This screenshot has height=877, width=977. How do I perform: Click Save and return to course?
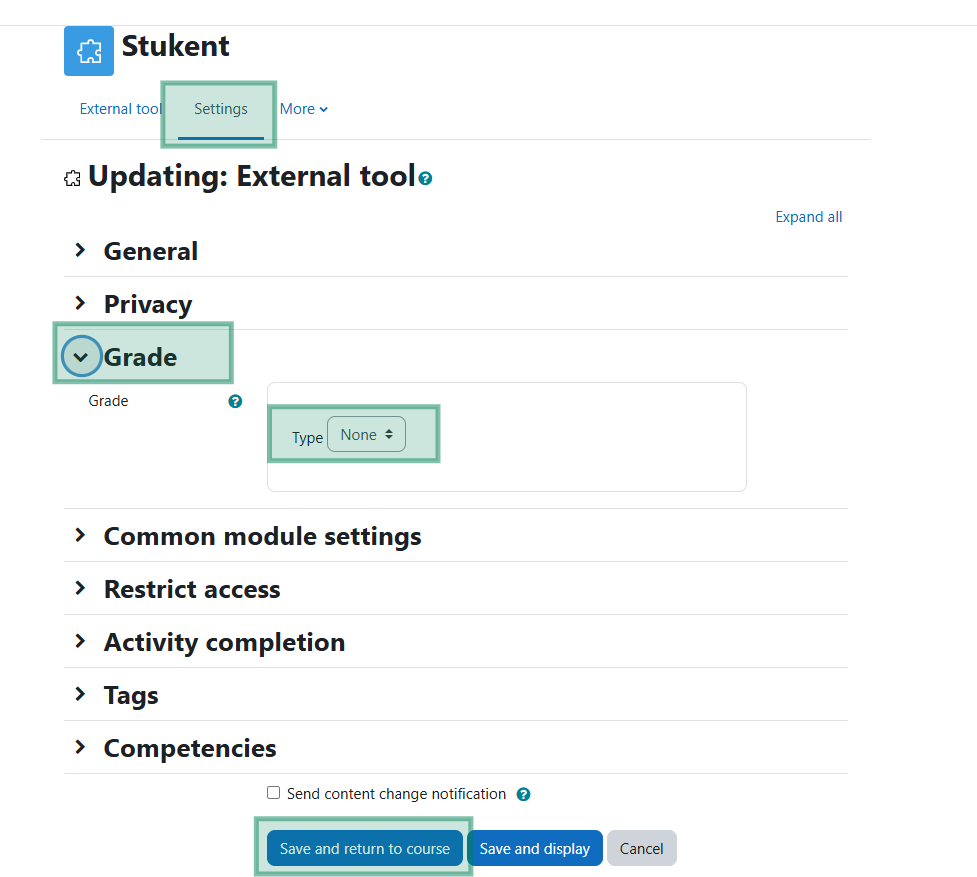(365, 848)
